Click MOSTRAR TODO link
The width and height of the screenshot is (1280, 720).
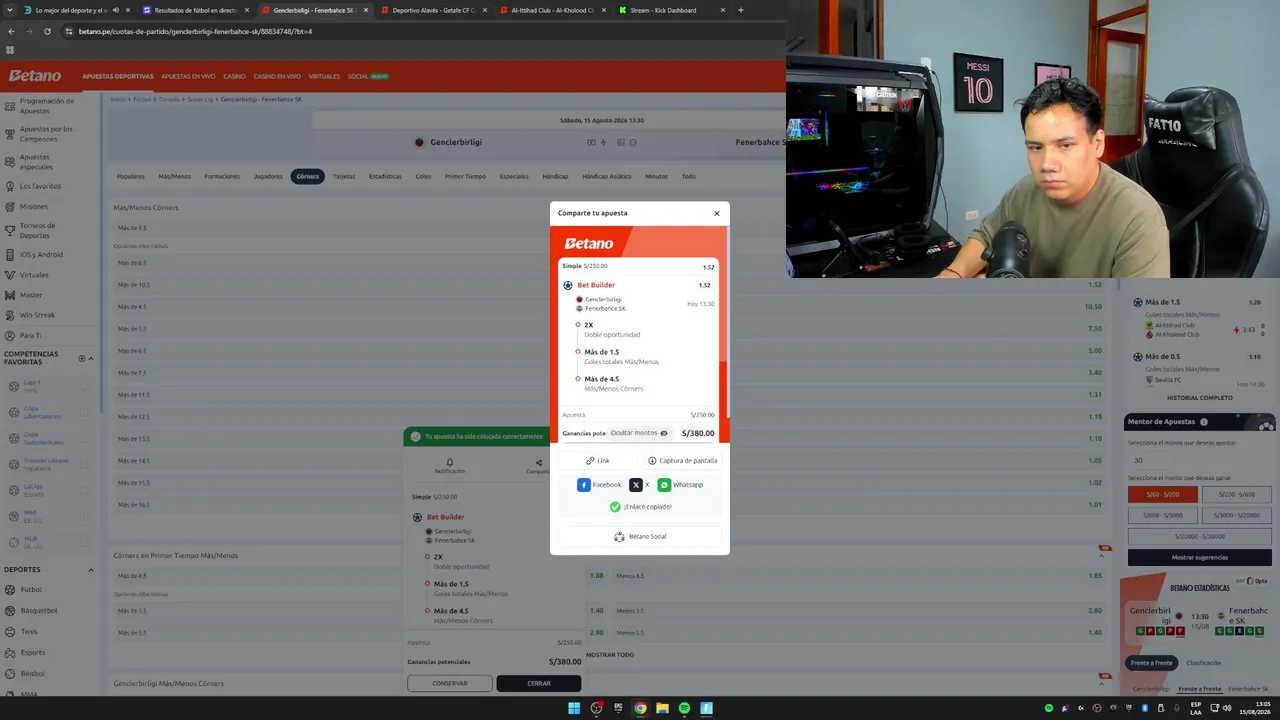point(610,655)
